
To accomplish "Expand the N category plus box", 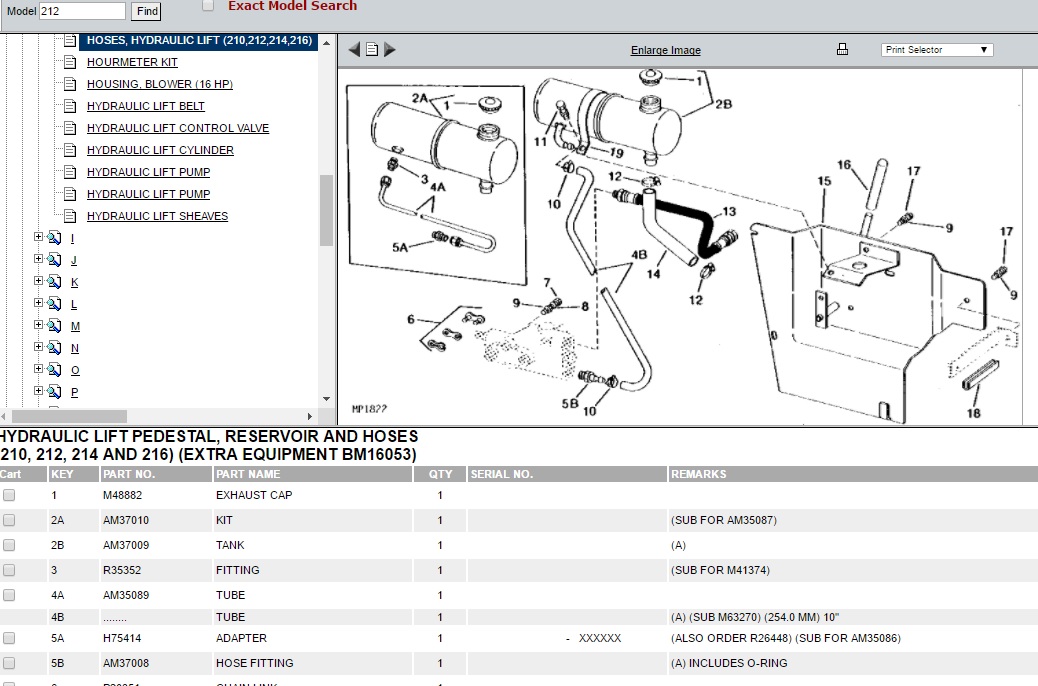I will point(38,346).
